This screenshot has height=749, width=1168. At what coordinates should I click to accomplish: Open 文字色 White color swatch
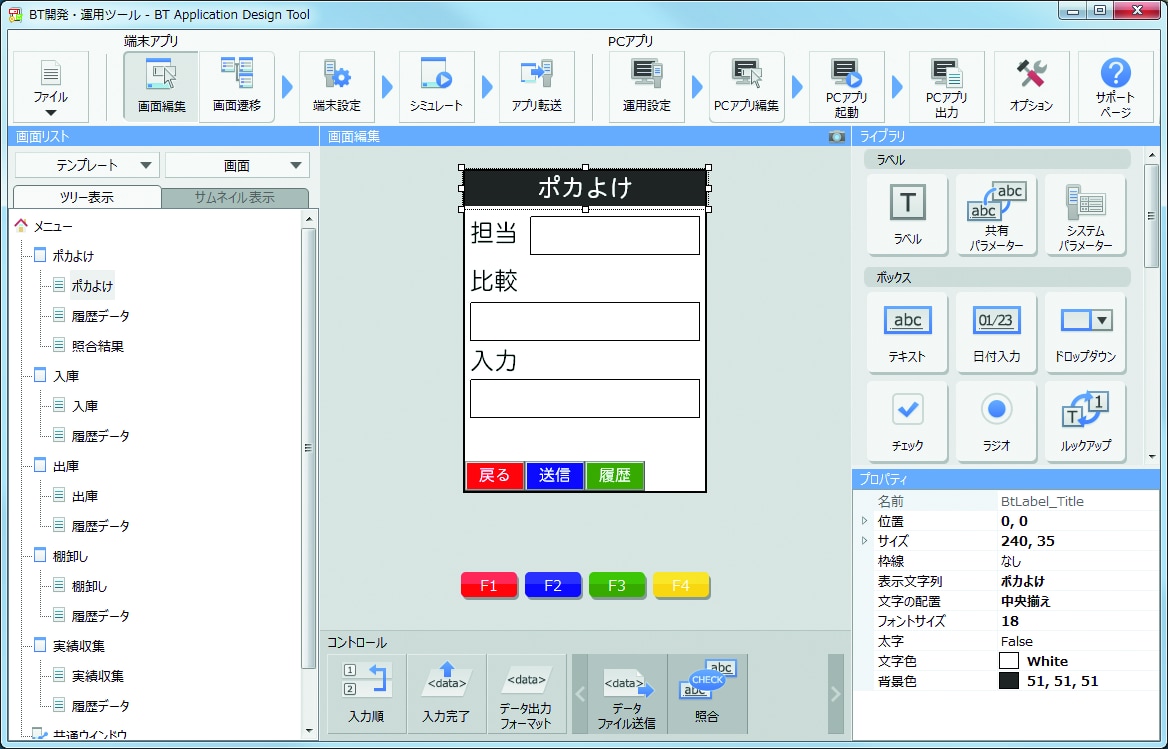coord(1009,661)
